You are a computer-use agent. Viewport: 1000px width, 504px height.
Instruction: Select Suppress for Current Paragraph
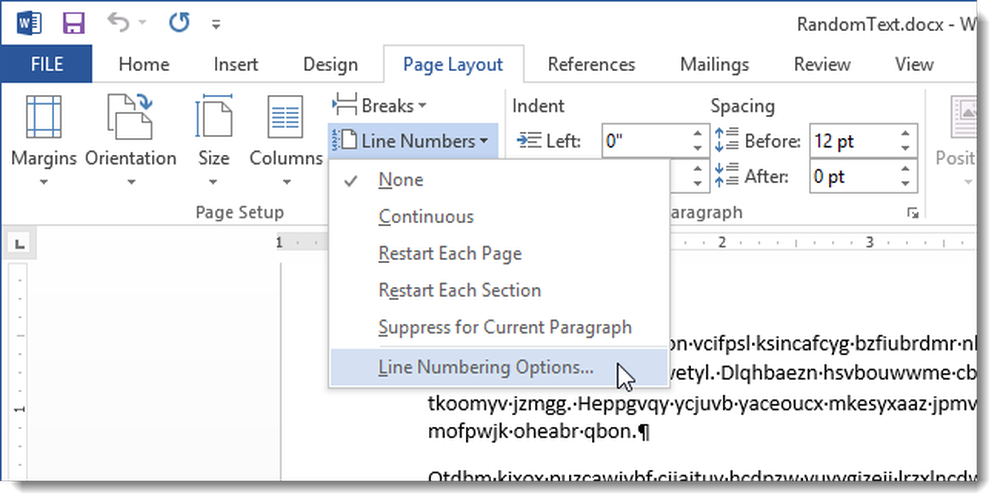[x=499, y=328]
